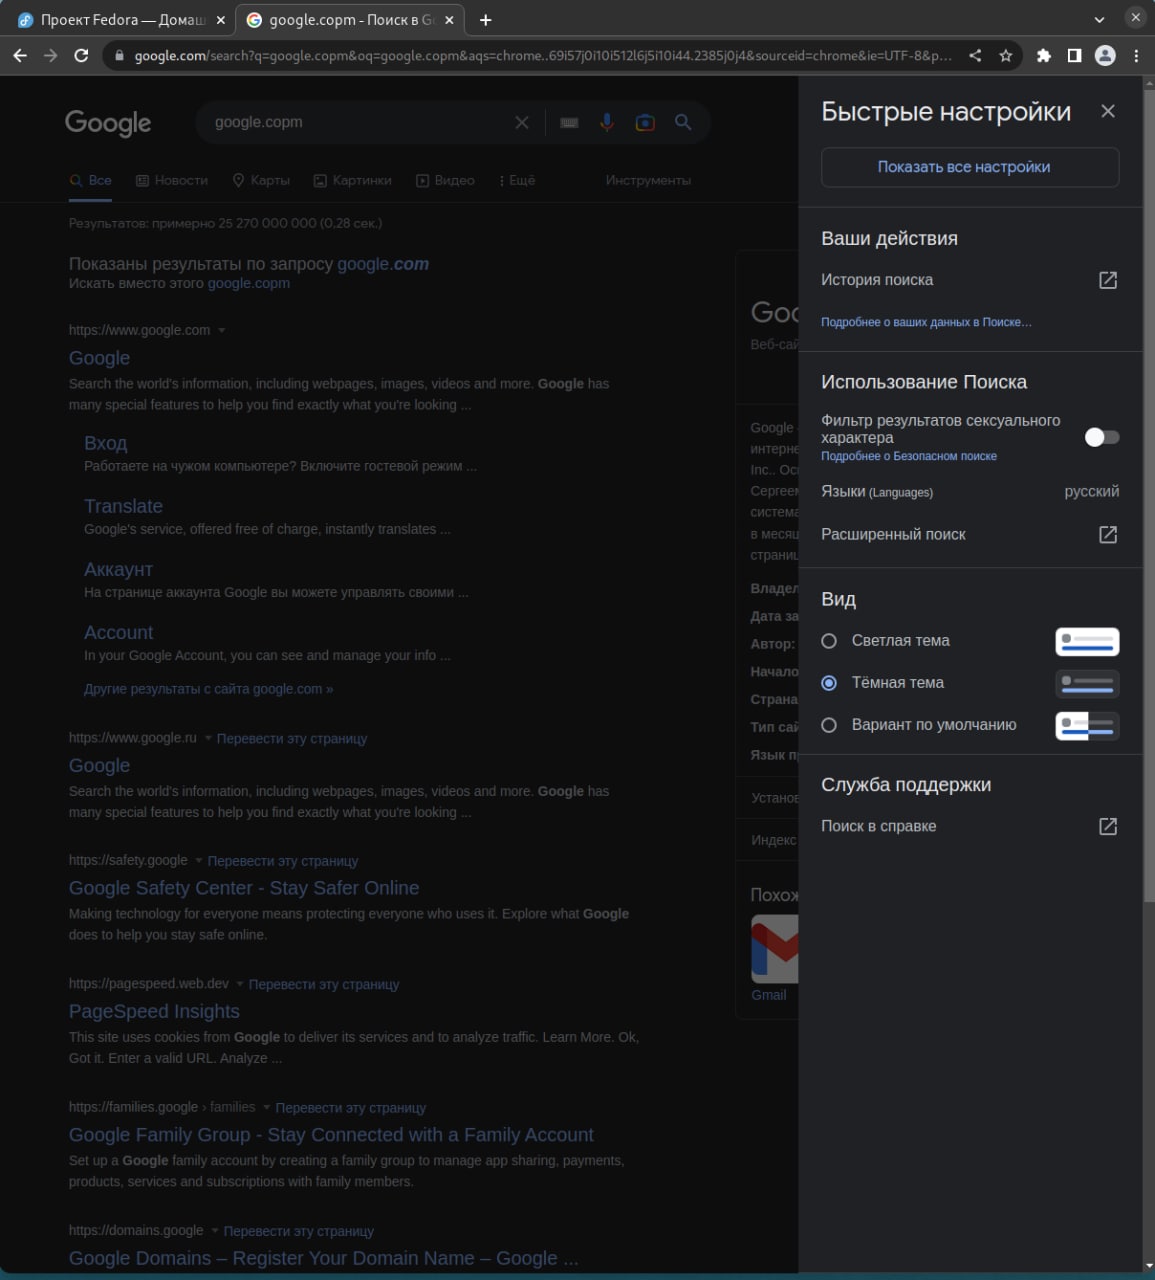Go forward with browser forward arrow
The width and height of the screenshot is (1155, 1280).
point(51,56)
